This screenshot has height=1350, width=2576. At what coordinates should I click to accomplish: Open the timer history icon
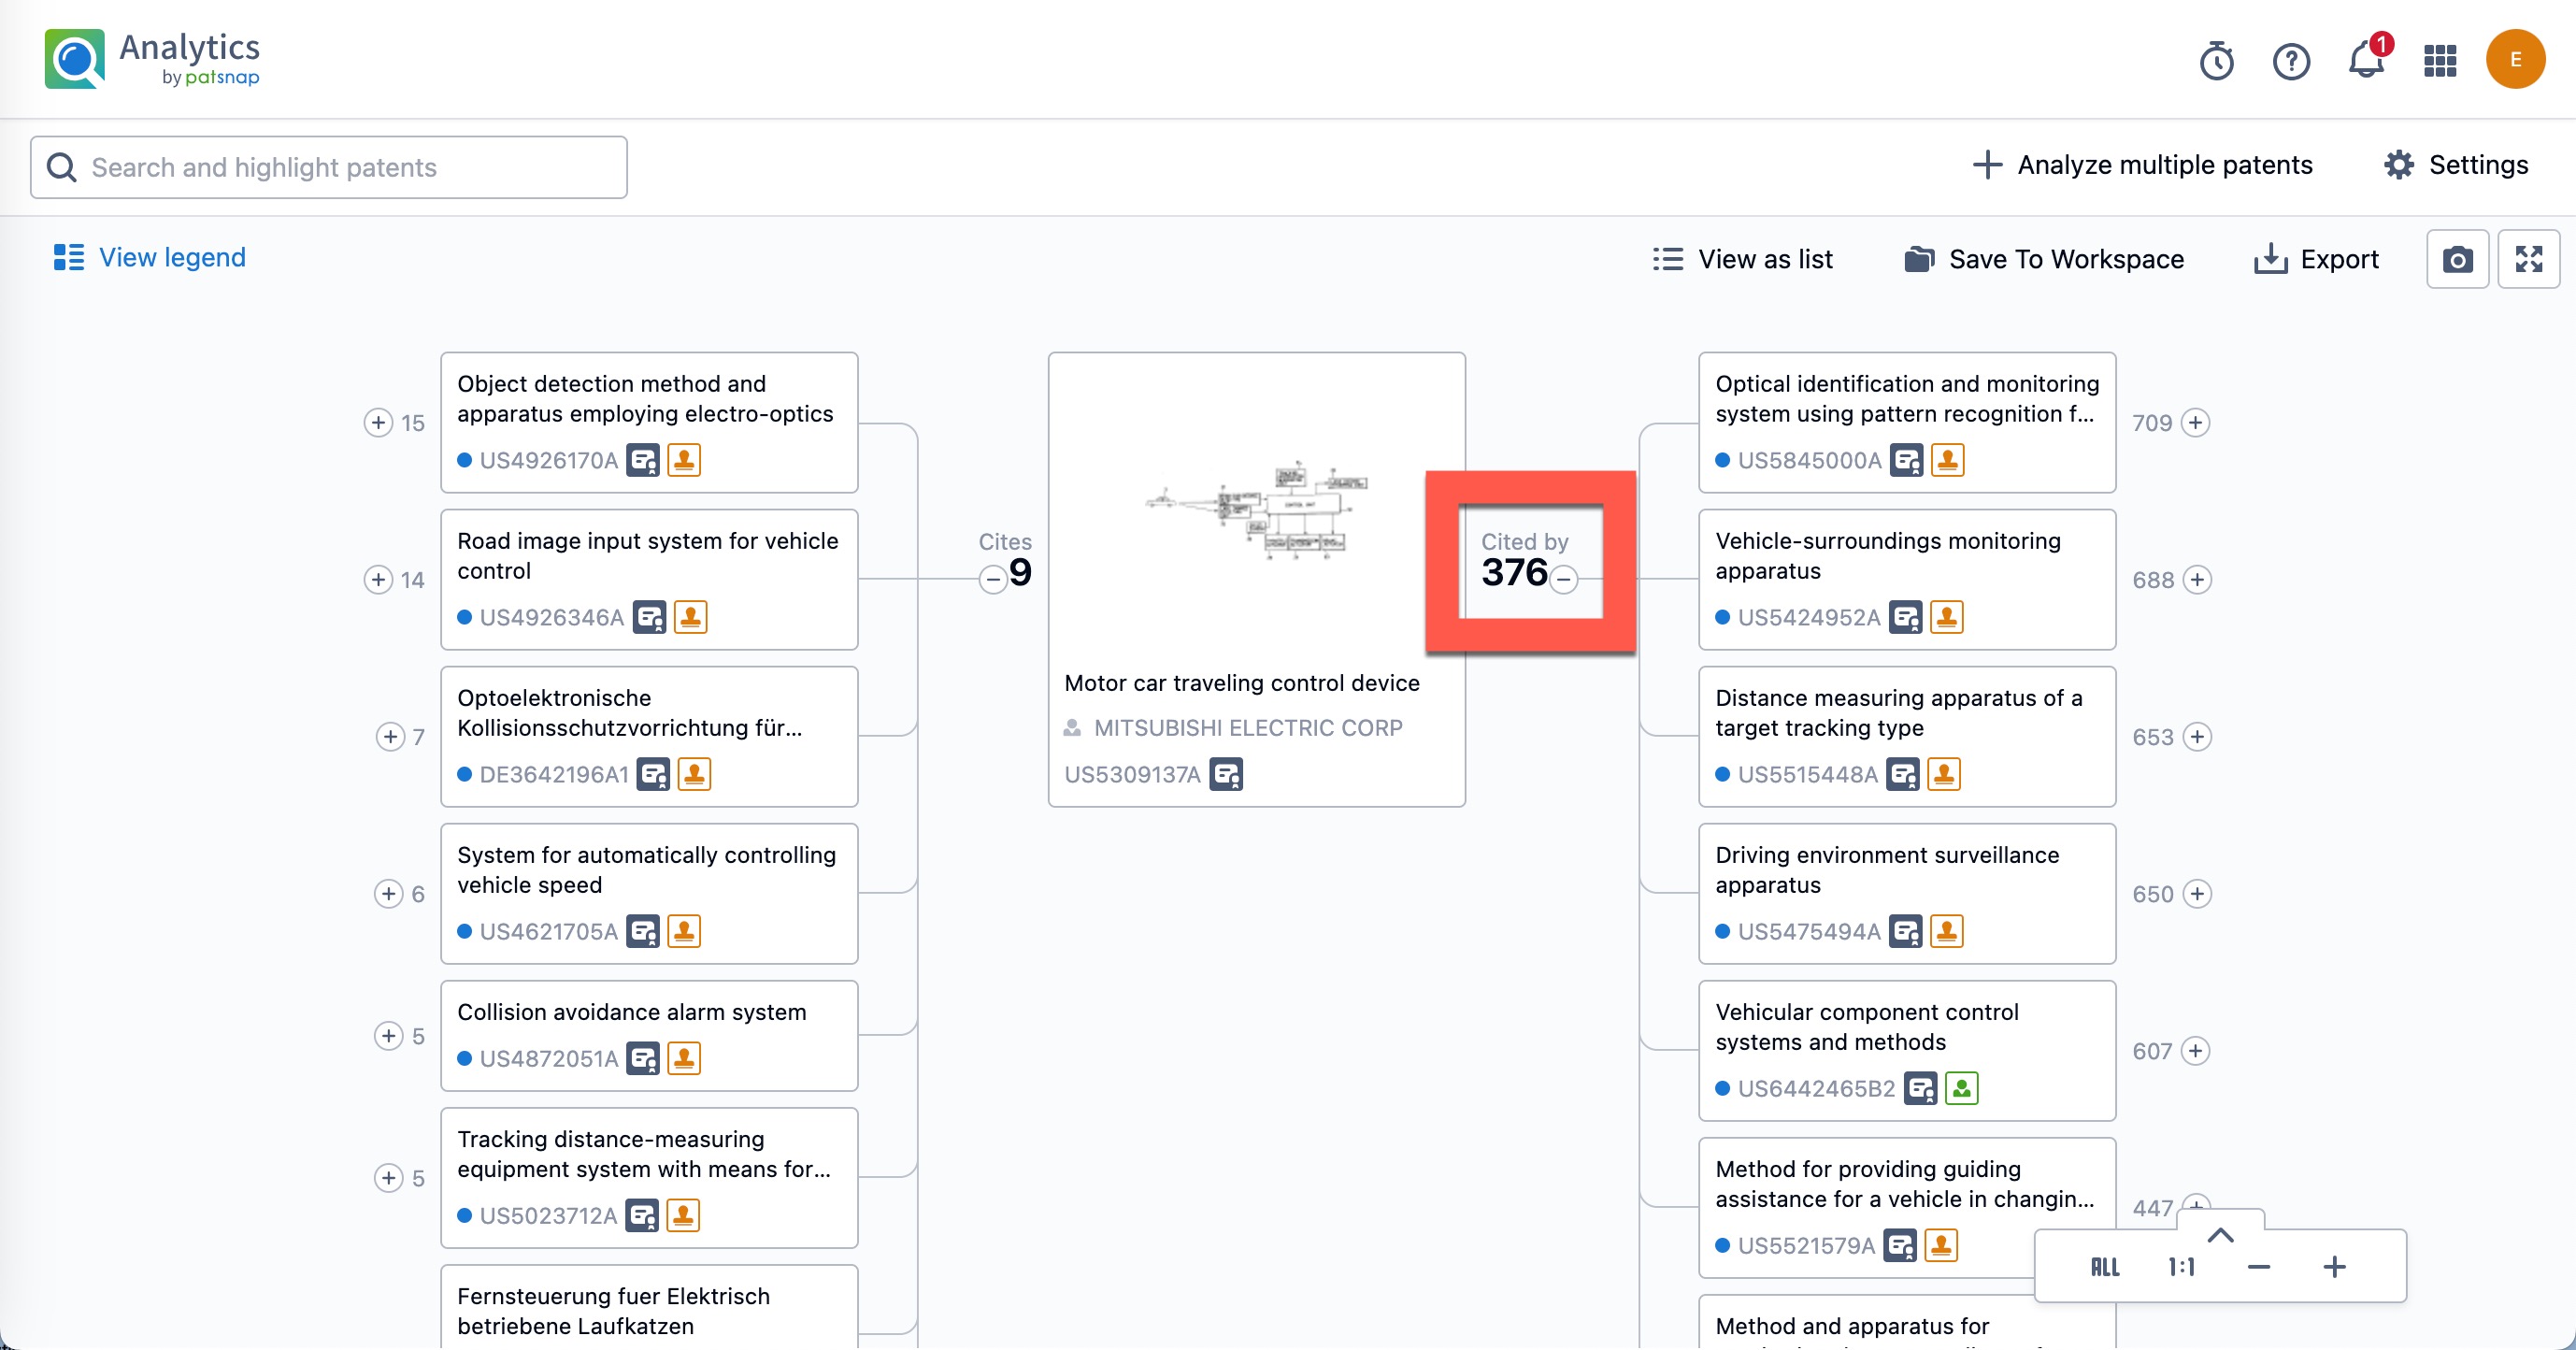2216,61
